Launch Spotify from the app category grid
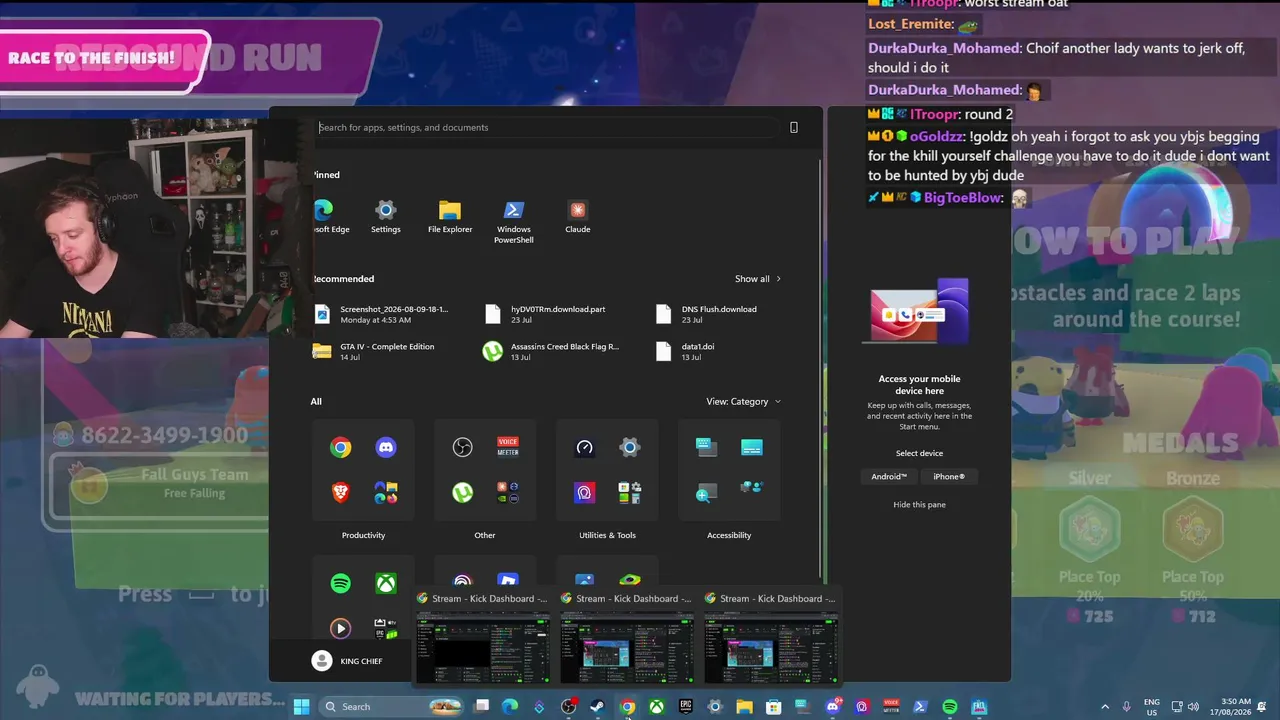Viewport: 1280px width, 720px height. 341,583
